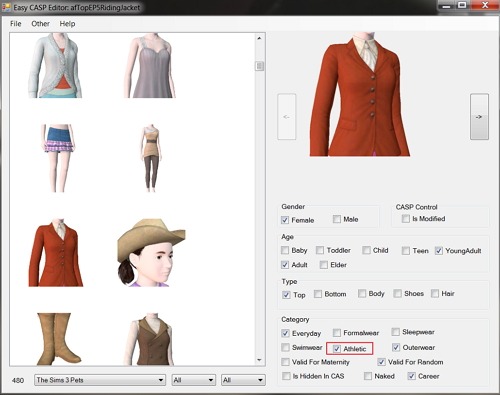Toggle the Outerwear category checkbox
This screenshot has width=500, height=395.
coord(396,347)
